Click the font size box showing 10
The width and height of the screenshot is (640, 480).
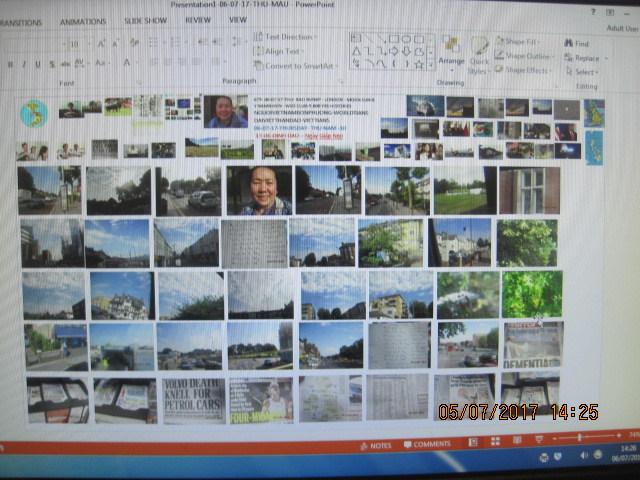click(x=75, y=44)
